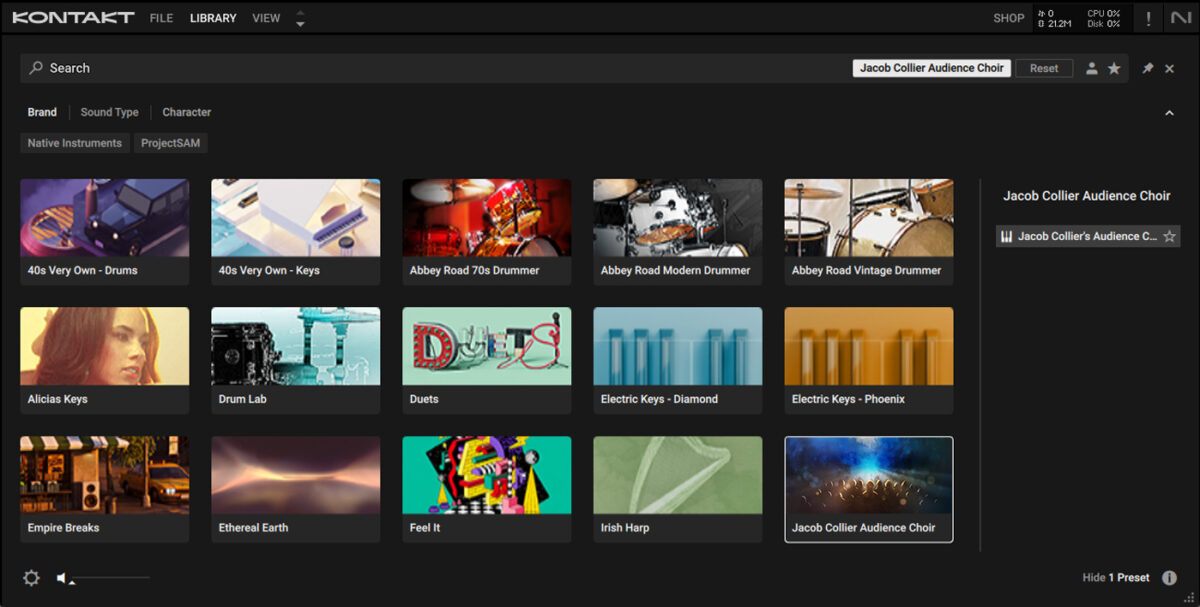
Task: Open the Empire Breaks library
Action: 105,489
